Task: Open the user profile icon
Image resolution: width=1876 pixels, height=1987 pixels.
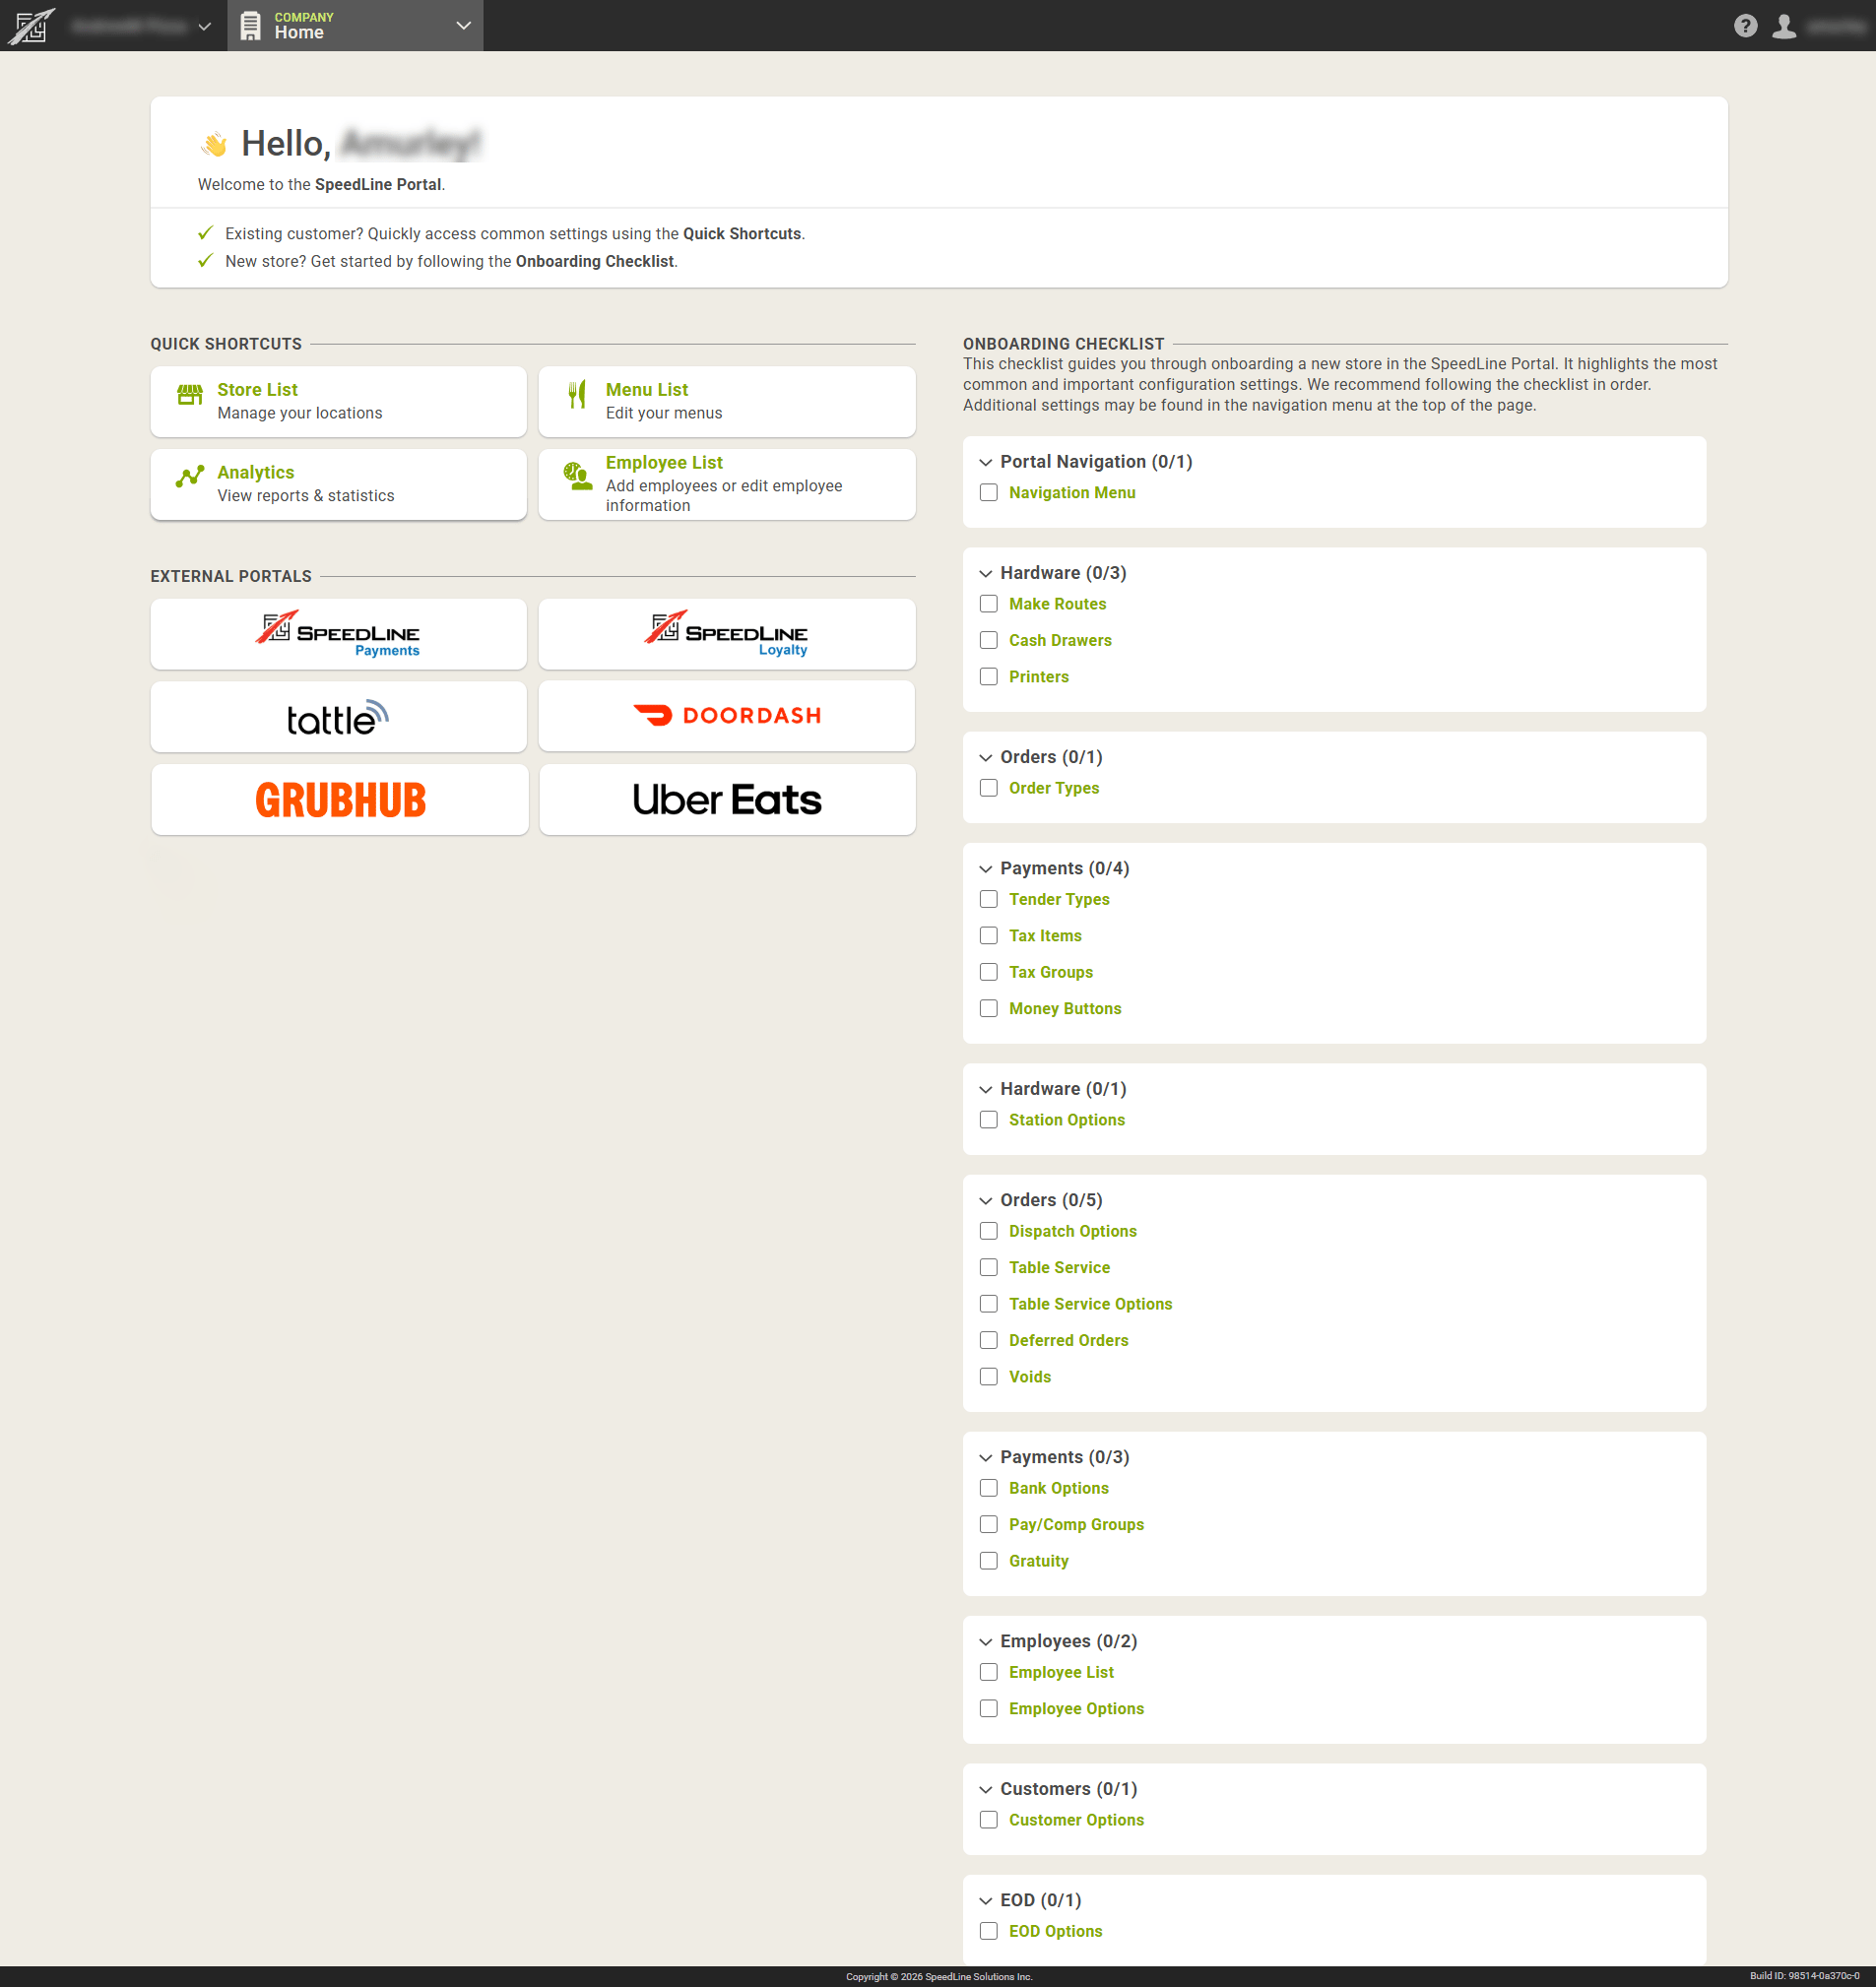Action: [x=1784, y=26]
